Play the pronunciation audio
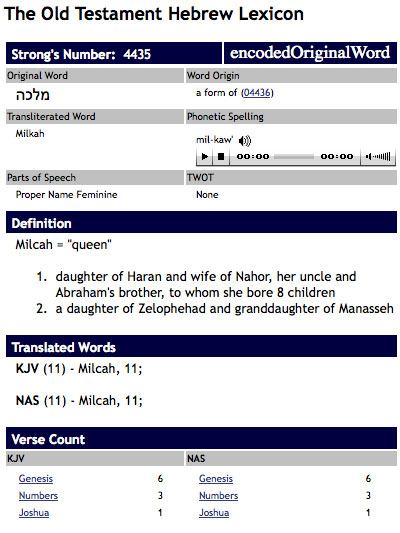Image resolution: width=400 pixels, height=533 pixels. [x=205, y=157]
